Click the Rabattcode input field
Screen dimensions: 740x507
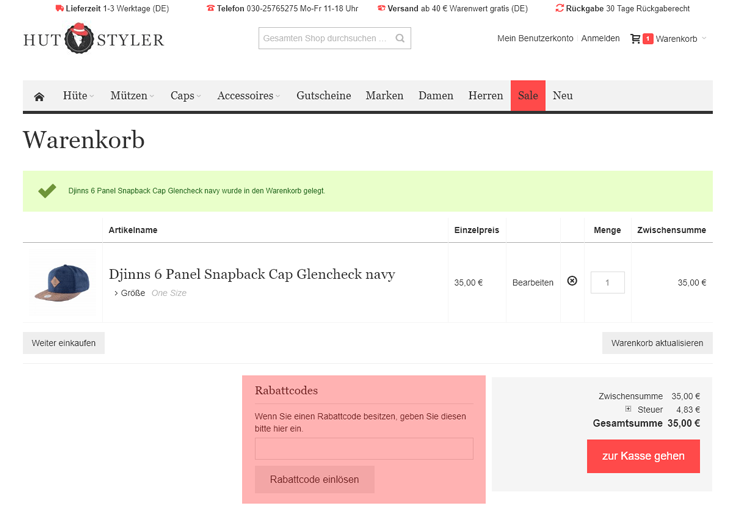[364, 448]
